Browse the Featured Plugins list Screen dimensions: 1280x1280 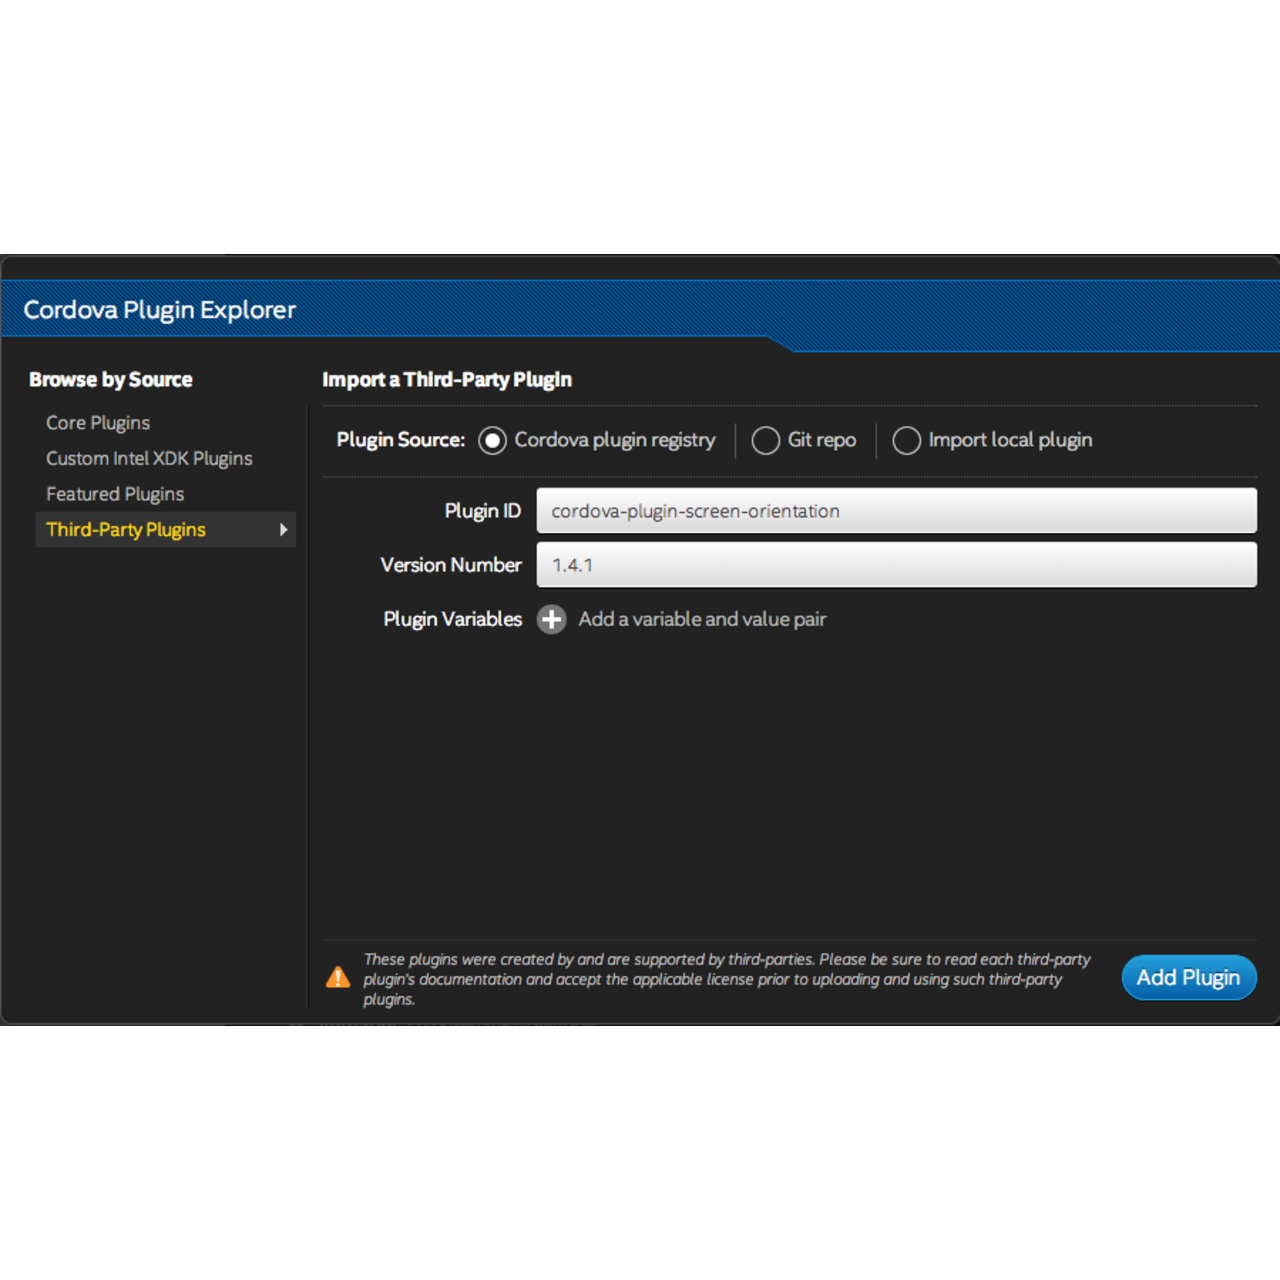(115, 494)
